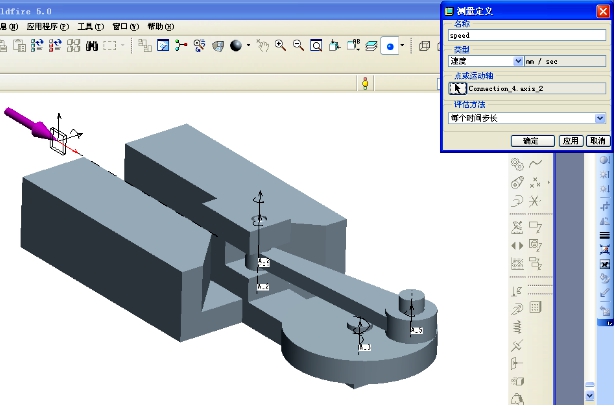Click the Zoom Out magnifier icon
This screenshot has height=406, width=615.
[x=298, y=46]
